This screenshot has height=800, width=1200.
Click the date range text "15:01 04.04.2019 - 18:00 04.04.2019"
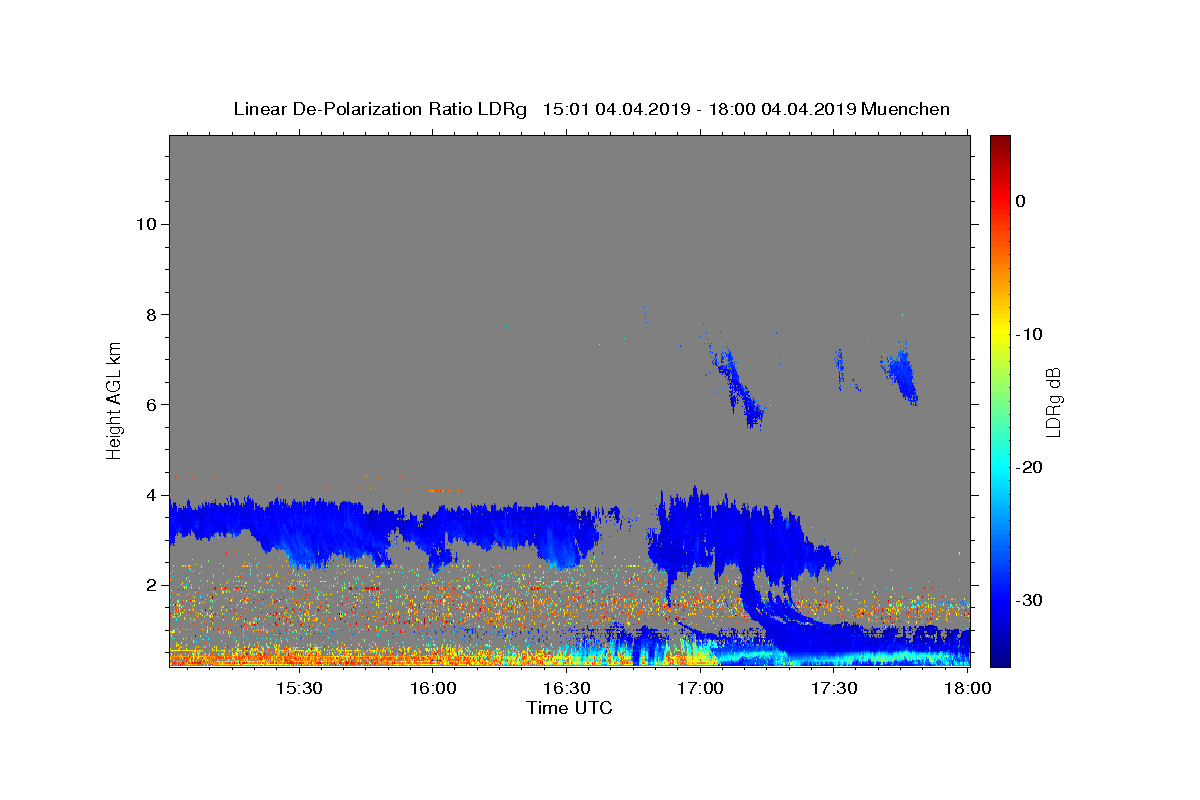pyautogui.click(x=699, y=109)
